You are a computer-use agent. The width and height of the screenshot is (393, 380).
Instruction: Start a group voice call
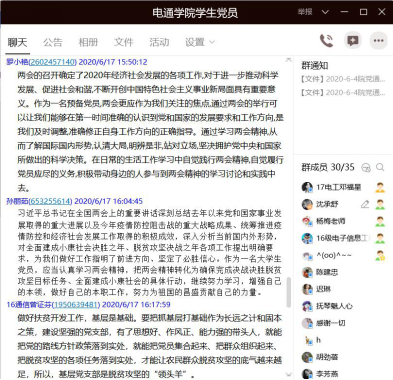point(326,41)
